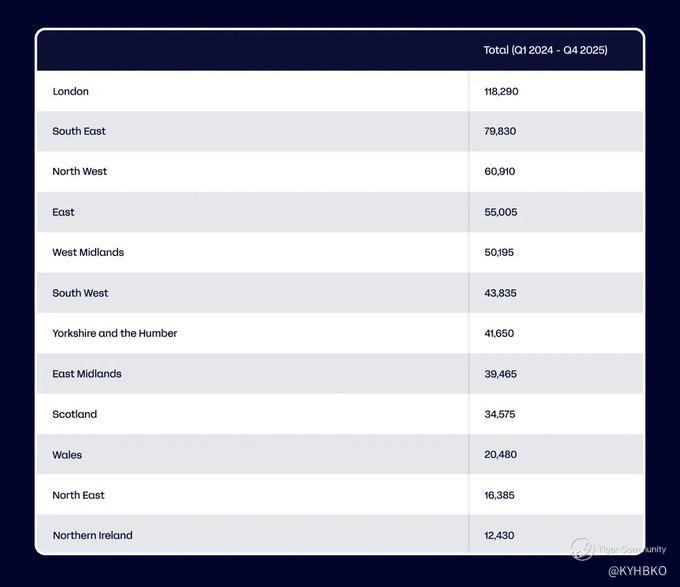The width and height of the screenshot is (680, 587).
Task: Click the Tiger Community watermark text
Action: pyautogui.click(x=631, y=549)
